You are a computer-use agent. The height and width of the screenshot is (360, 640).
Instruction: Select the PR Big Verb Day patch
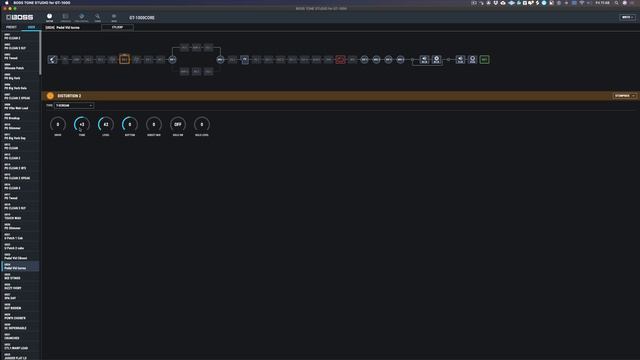20,136
